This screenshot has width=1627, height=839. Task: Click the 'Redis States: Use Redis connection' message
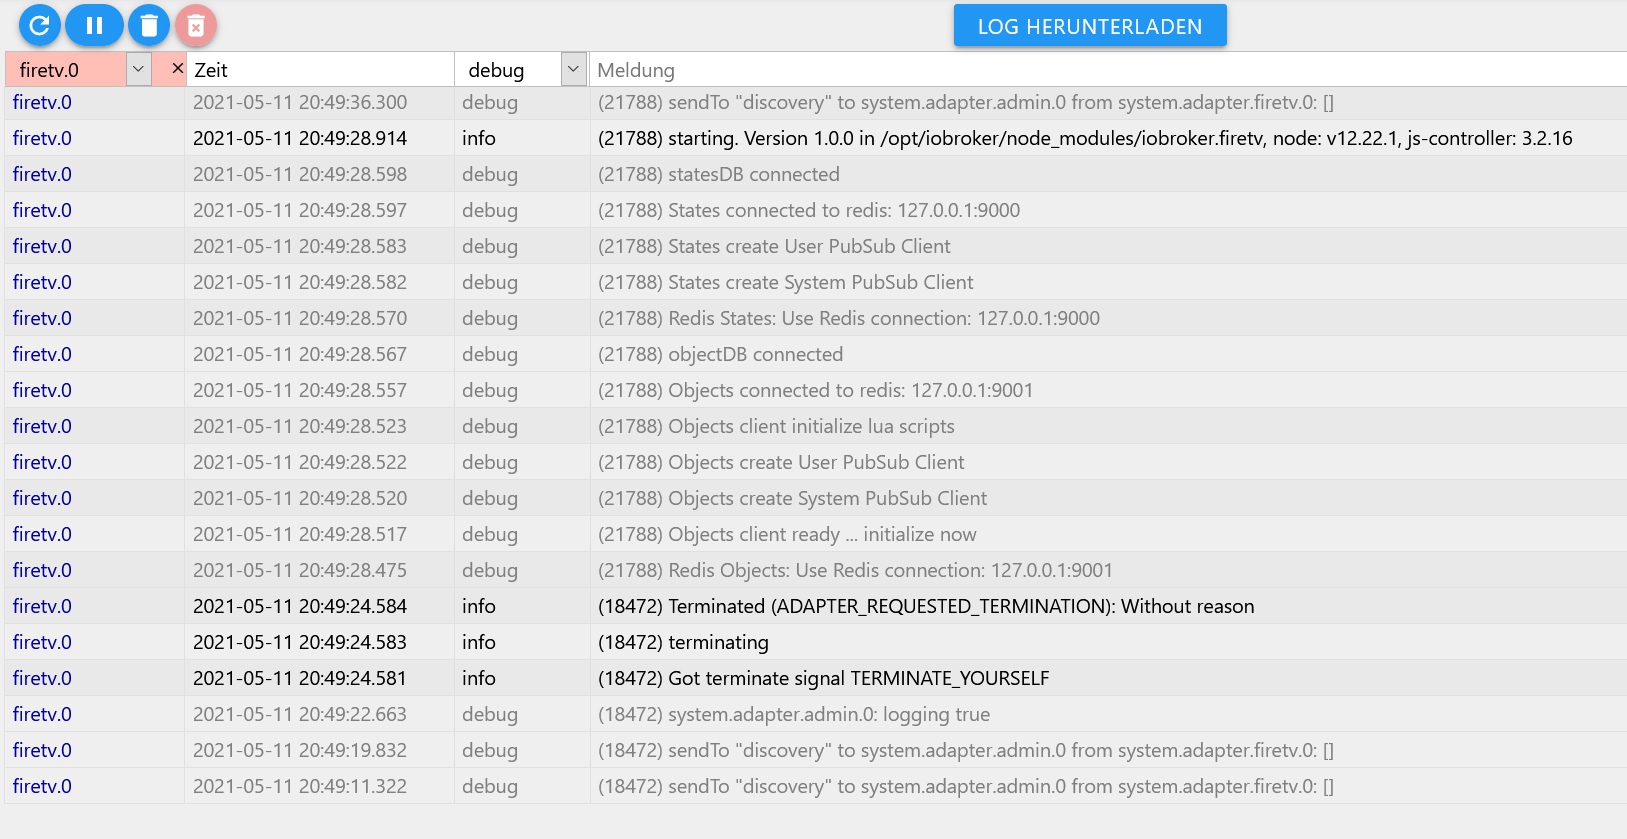click(x=849, y=318)
